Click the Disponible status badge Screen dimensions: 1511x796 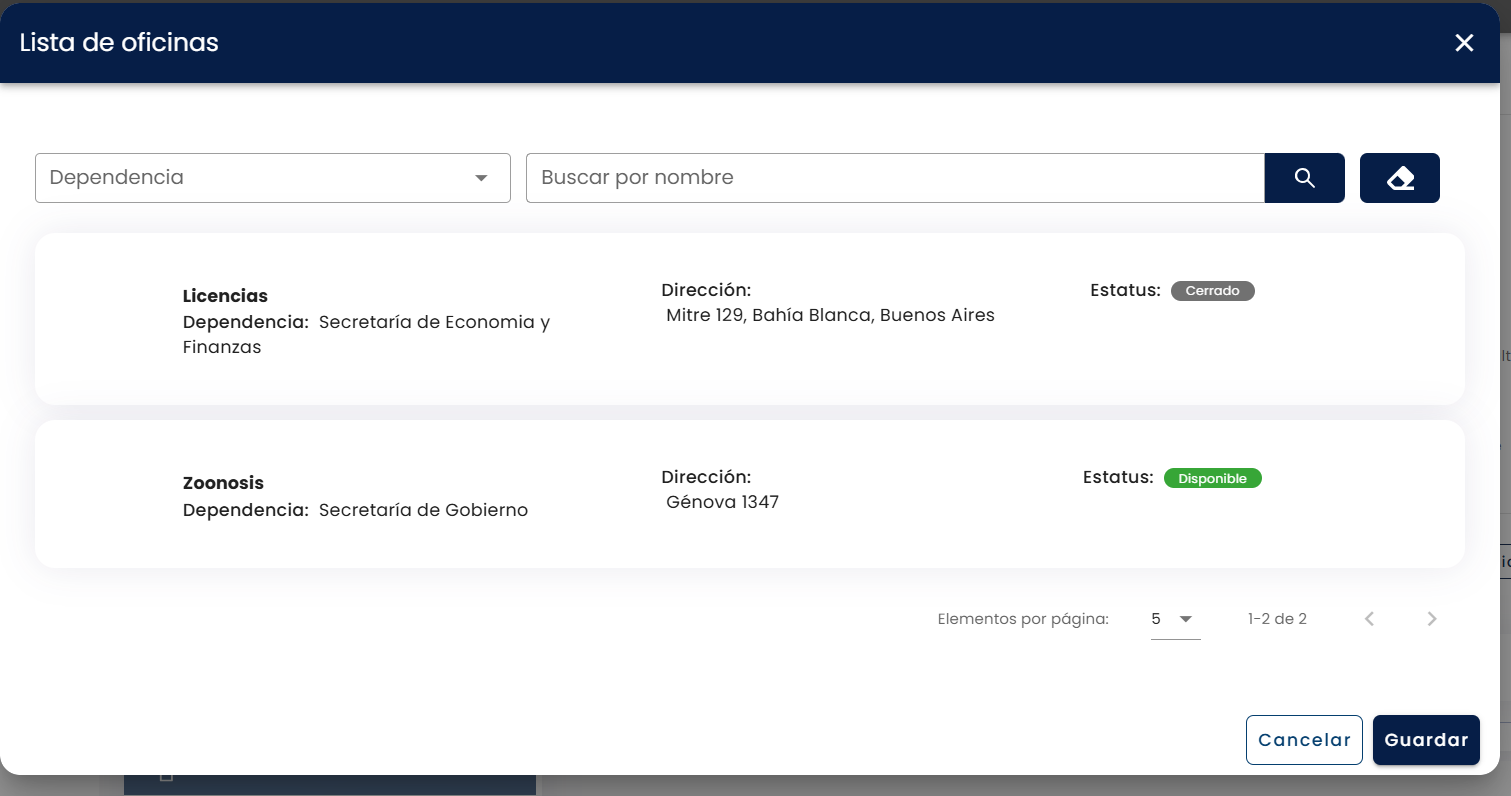[x=1212, y=478]
